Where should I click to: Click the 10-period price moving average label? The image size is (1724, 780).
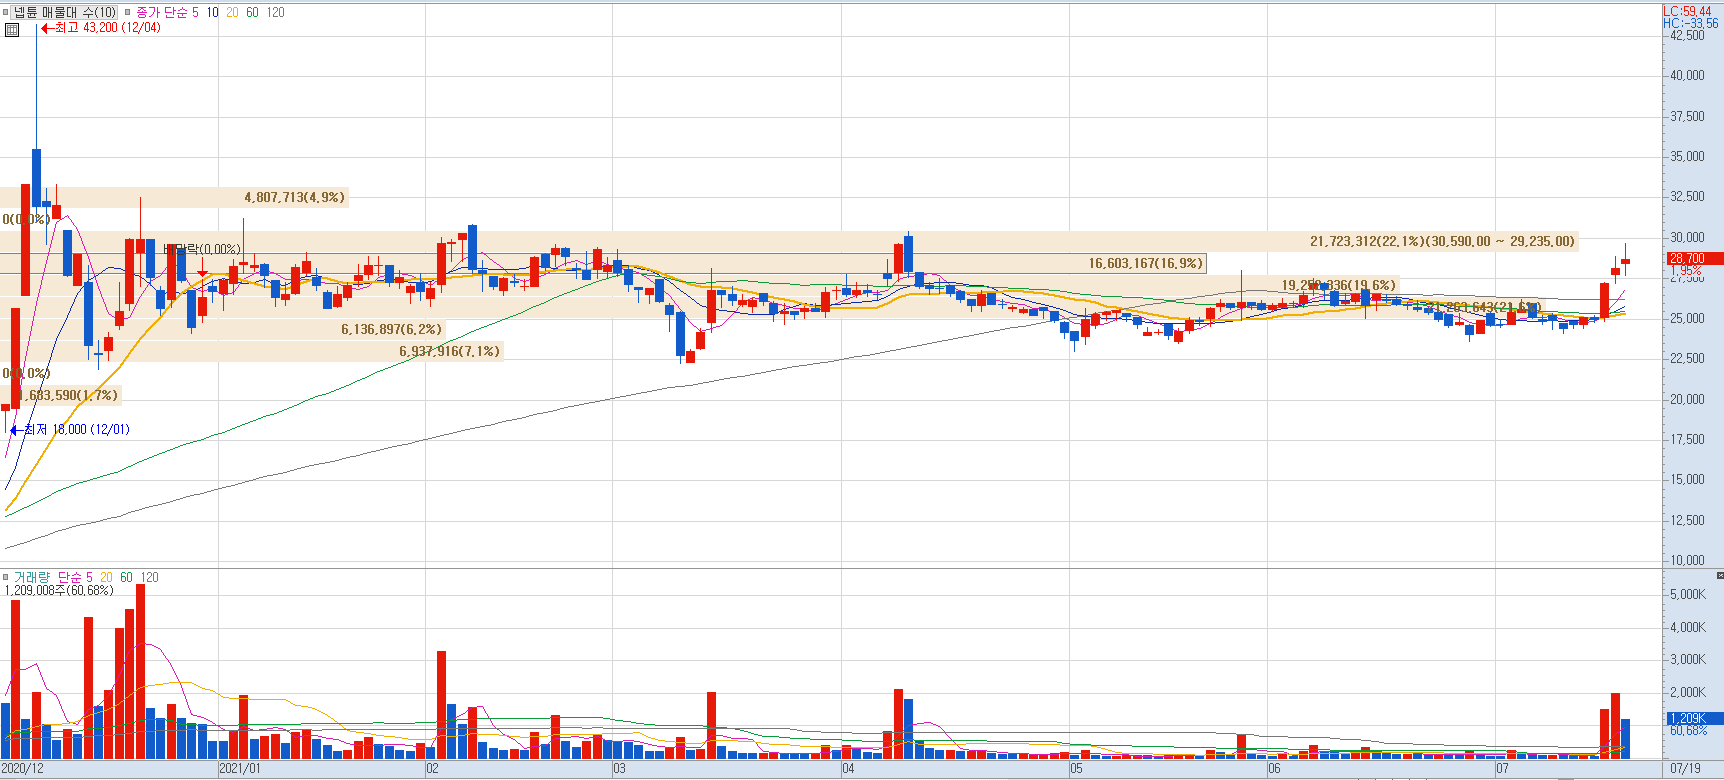(212, 12)
